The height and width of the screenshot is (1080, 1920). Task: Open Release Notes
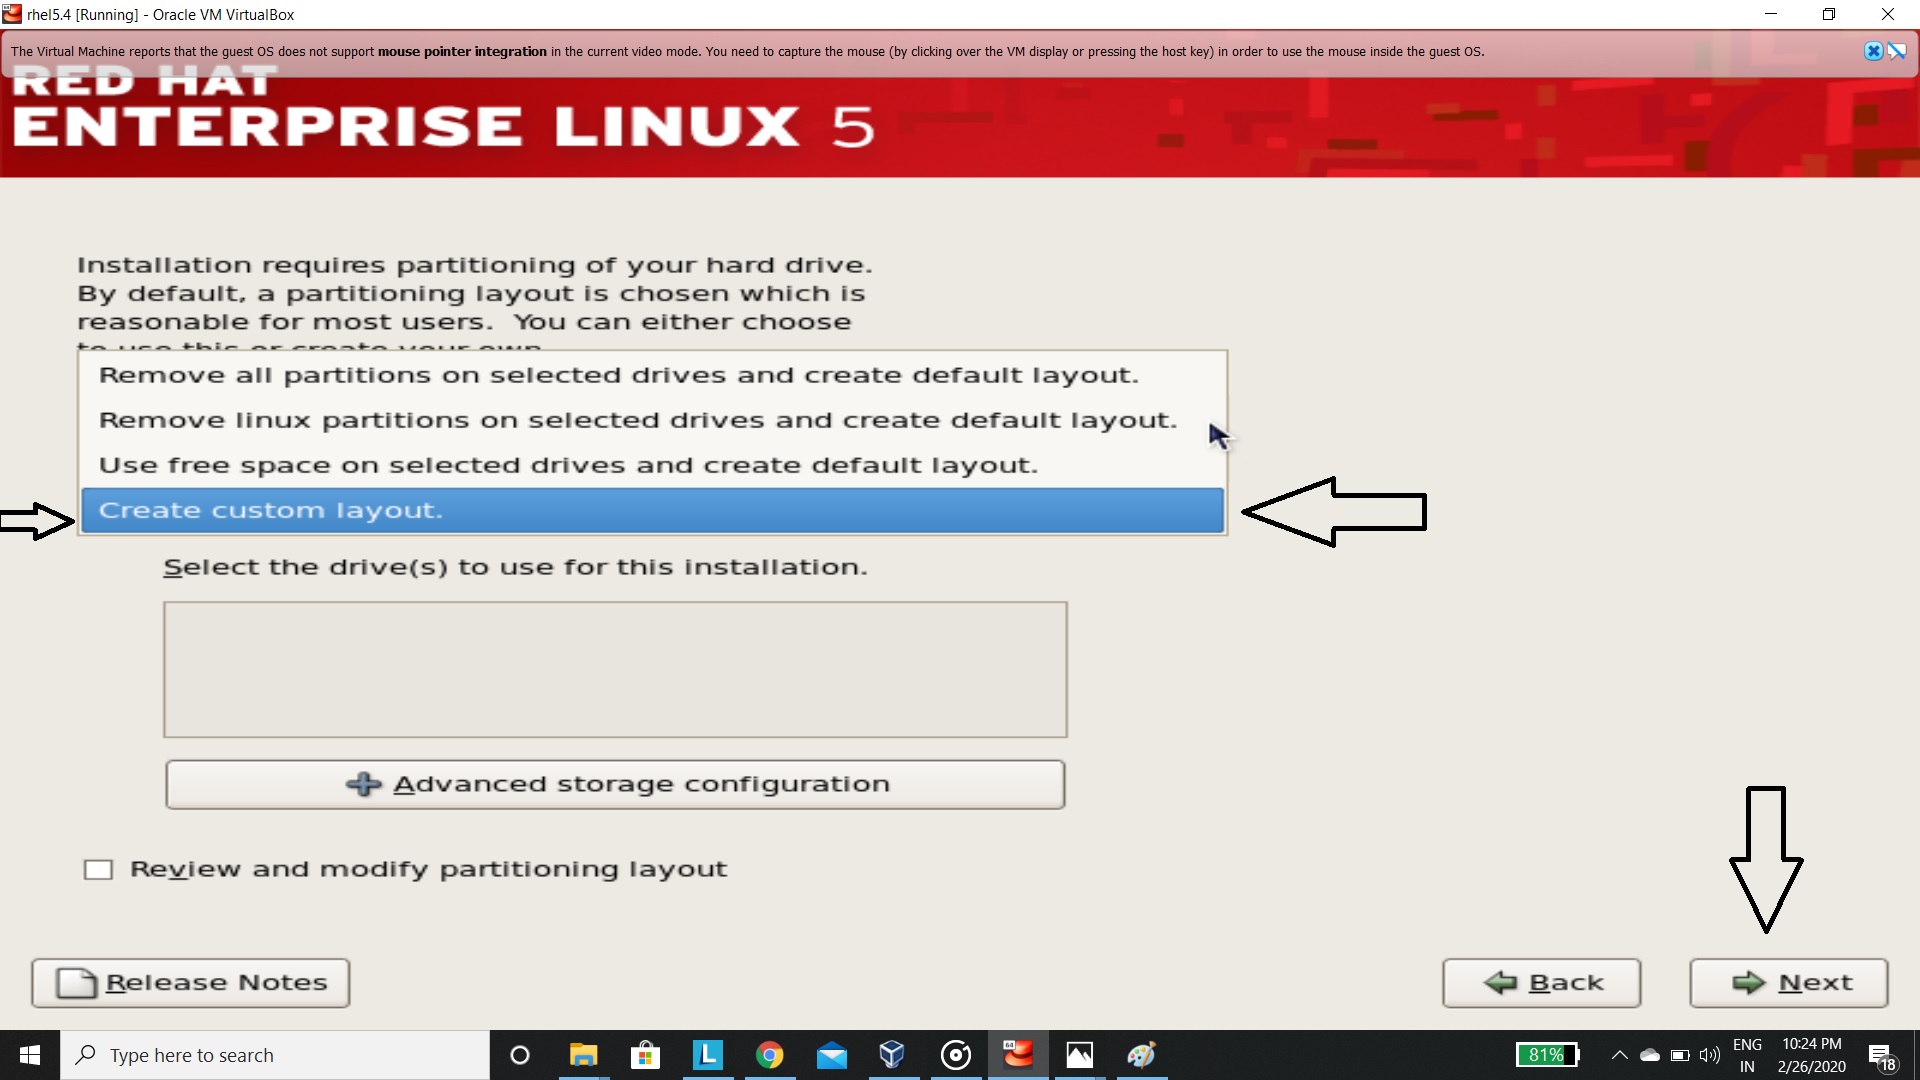tap(190, 983)
